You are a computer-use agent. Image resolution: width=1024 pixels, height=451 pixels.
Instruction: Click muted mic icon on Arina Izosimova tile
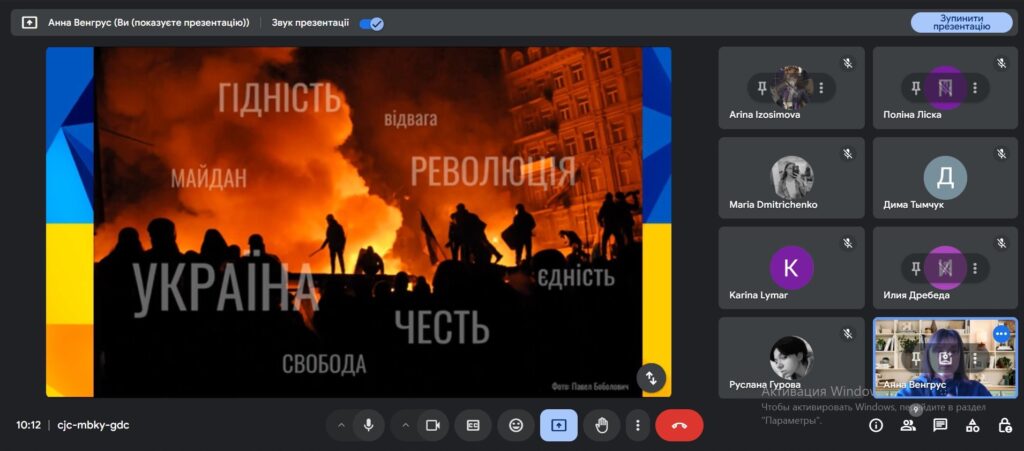pyautogui.click(x=848, y=63)
